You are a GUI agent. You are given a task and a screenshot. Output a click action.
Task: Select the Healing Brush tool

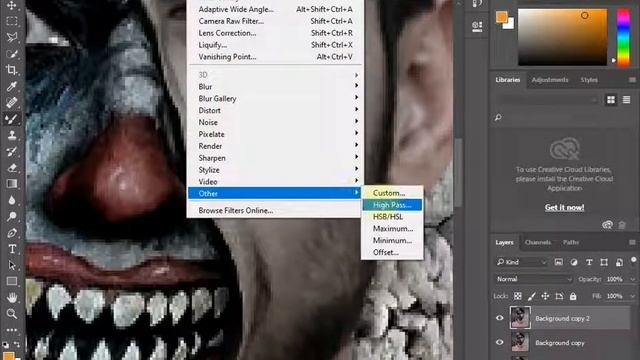[11, 102]
